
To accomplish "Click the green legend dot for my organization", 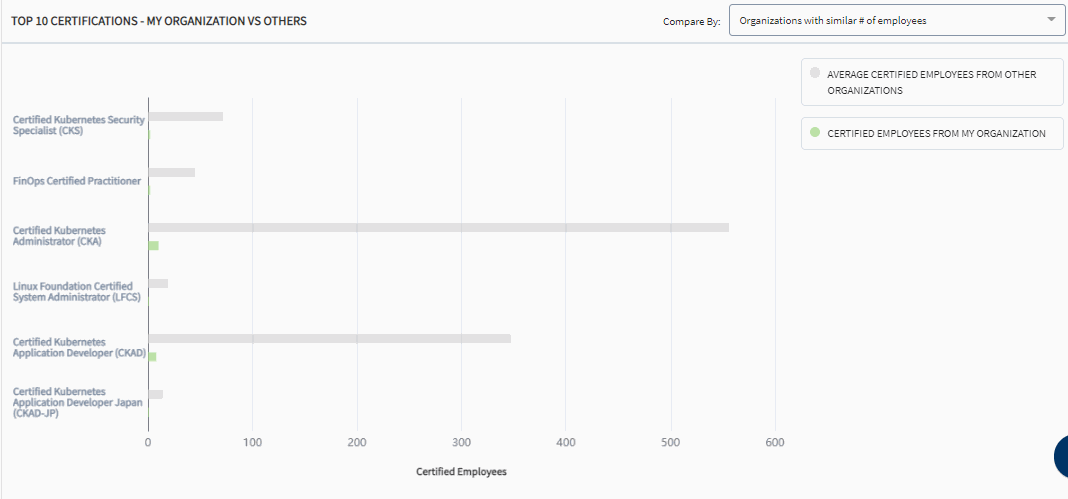I will point(815,133).
